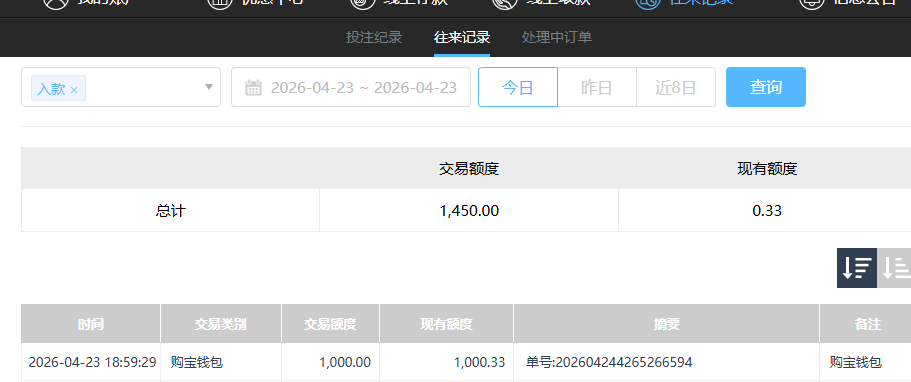Click the total amount 1,450.00
Image resolution: width=911 pixels, height=382 pixels.
coord(469,210)
